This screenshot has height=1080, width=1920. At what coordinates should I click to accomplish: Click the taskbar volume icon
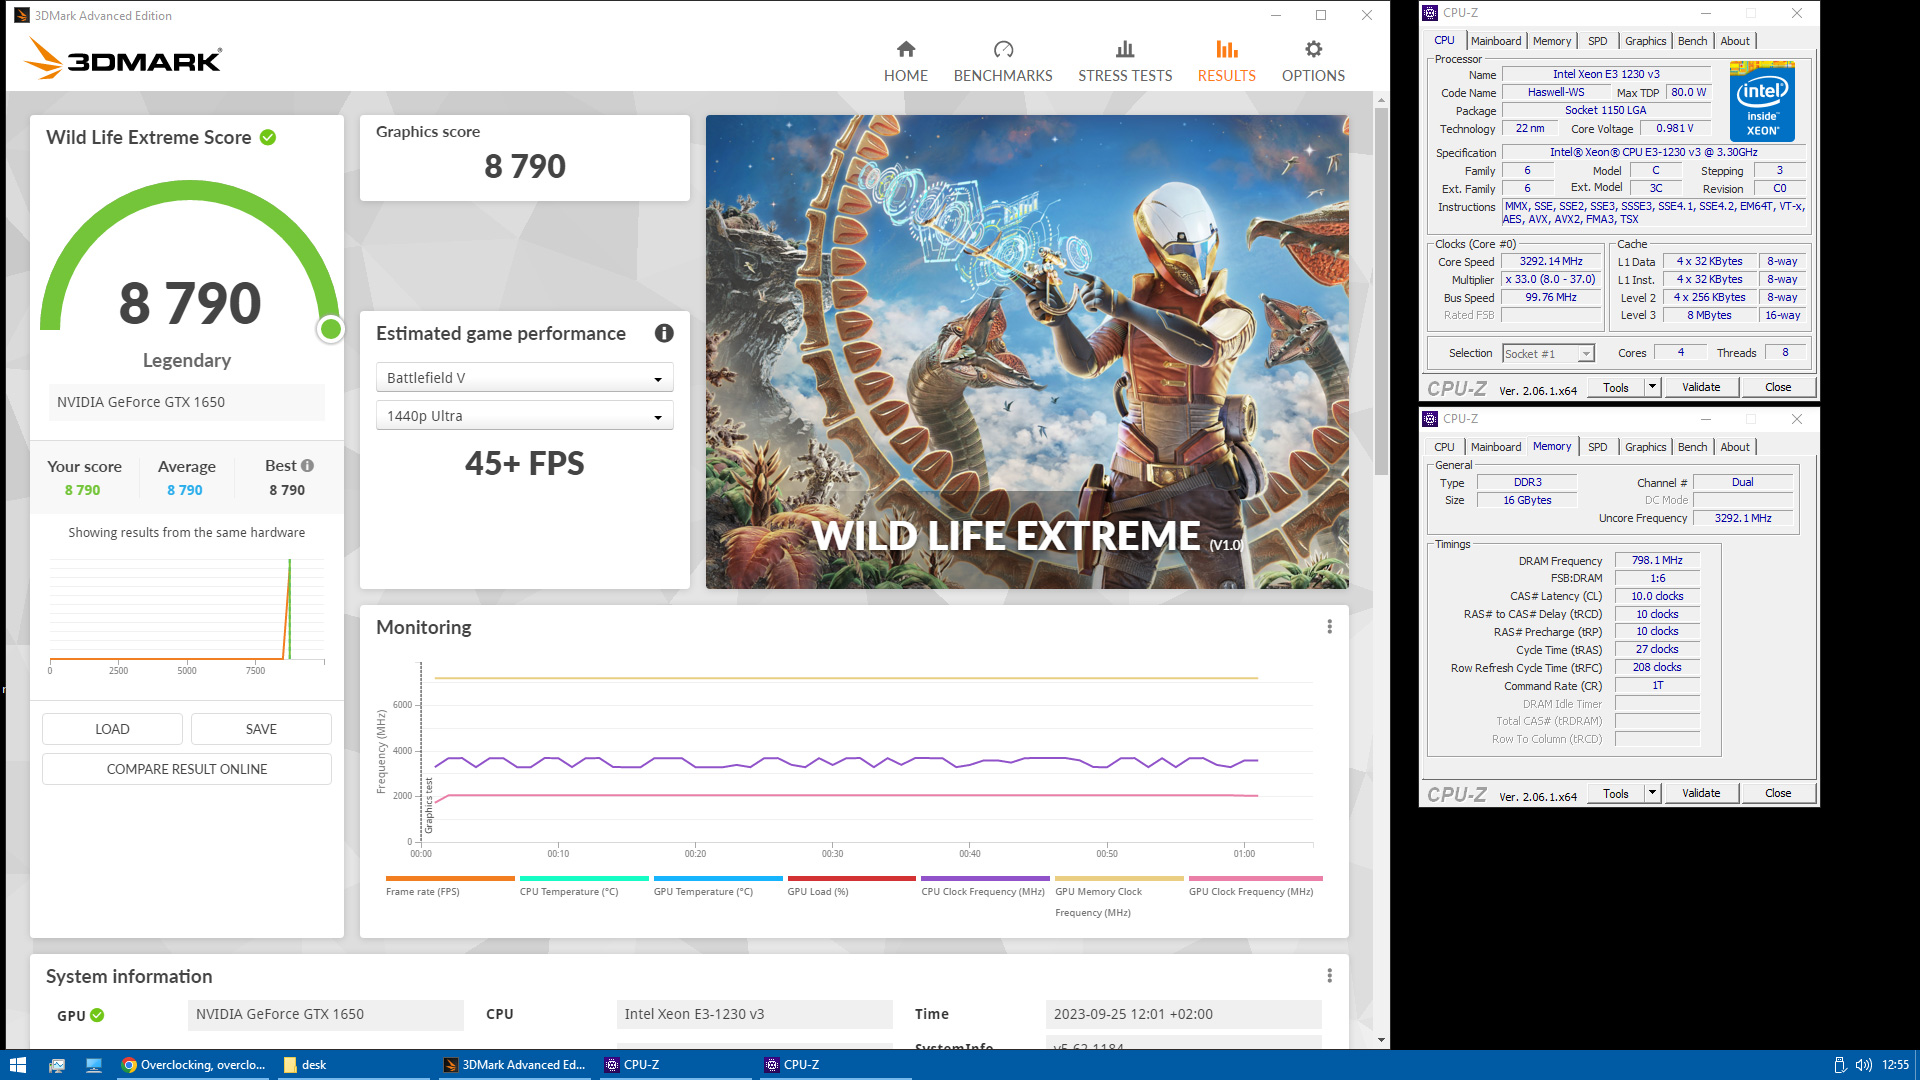(x=1863, y=1065)
